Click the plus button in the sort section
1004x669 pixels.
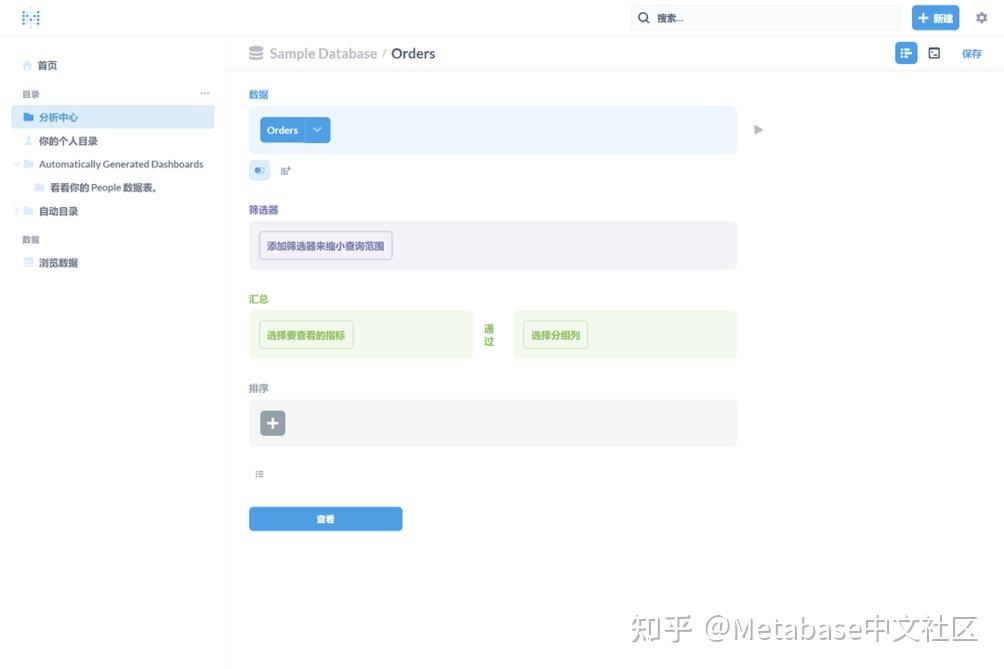272,423
